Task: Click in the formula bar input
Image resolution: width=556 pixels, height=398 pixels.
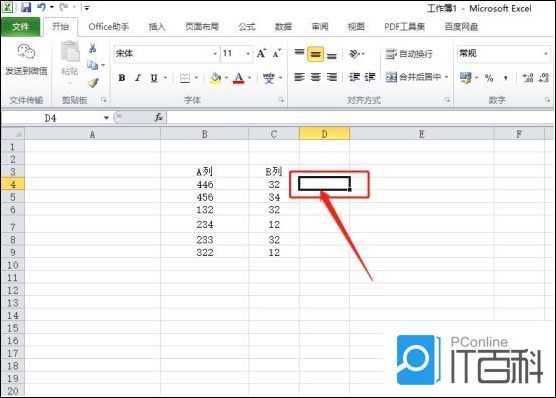Action: tap(360, 117)
